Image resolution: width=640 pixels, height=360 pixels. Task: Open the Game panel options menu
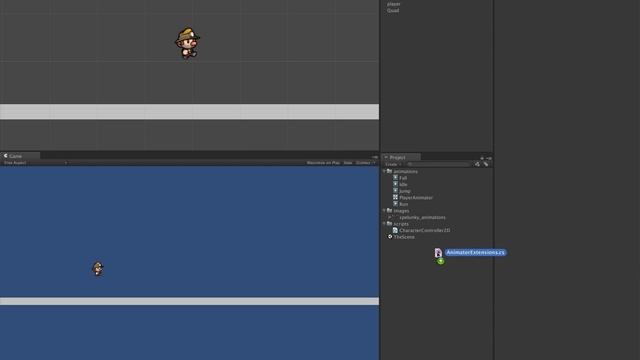[x=375, y=157]
